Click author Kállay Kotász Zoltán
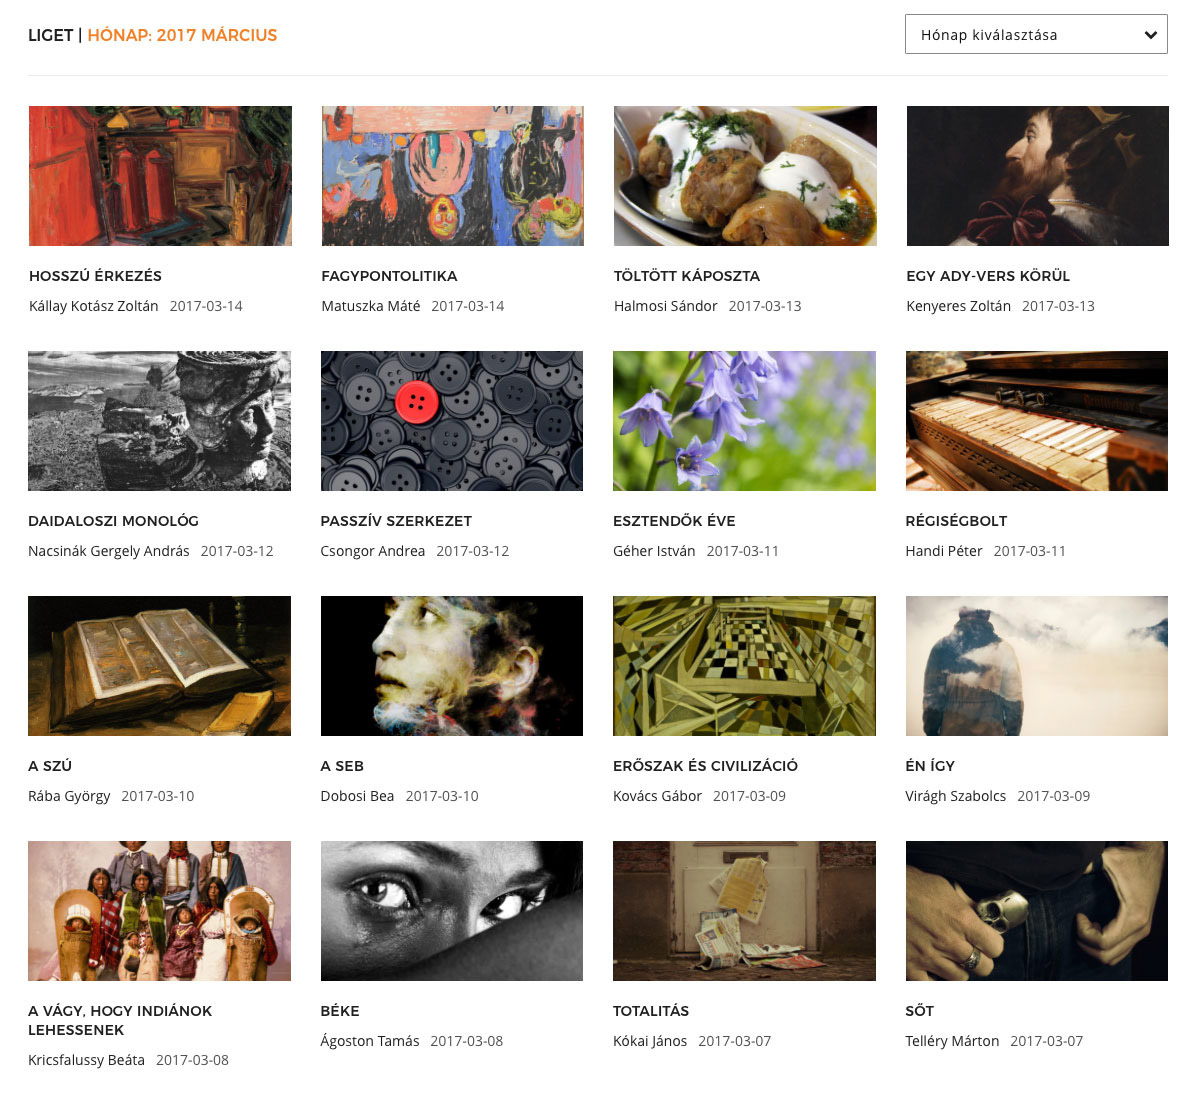Screen dimensions: 1200x1100 [94, 306]
